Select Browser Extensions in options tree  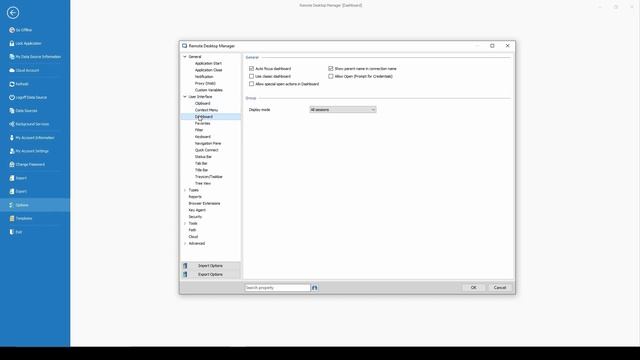tap(204, 203)
